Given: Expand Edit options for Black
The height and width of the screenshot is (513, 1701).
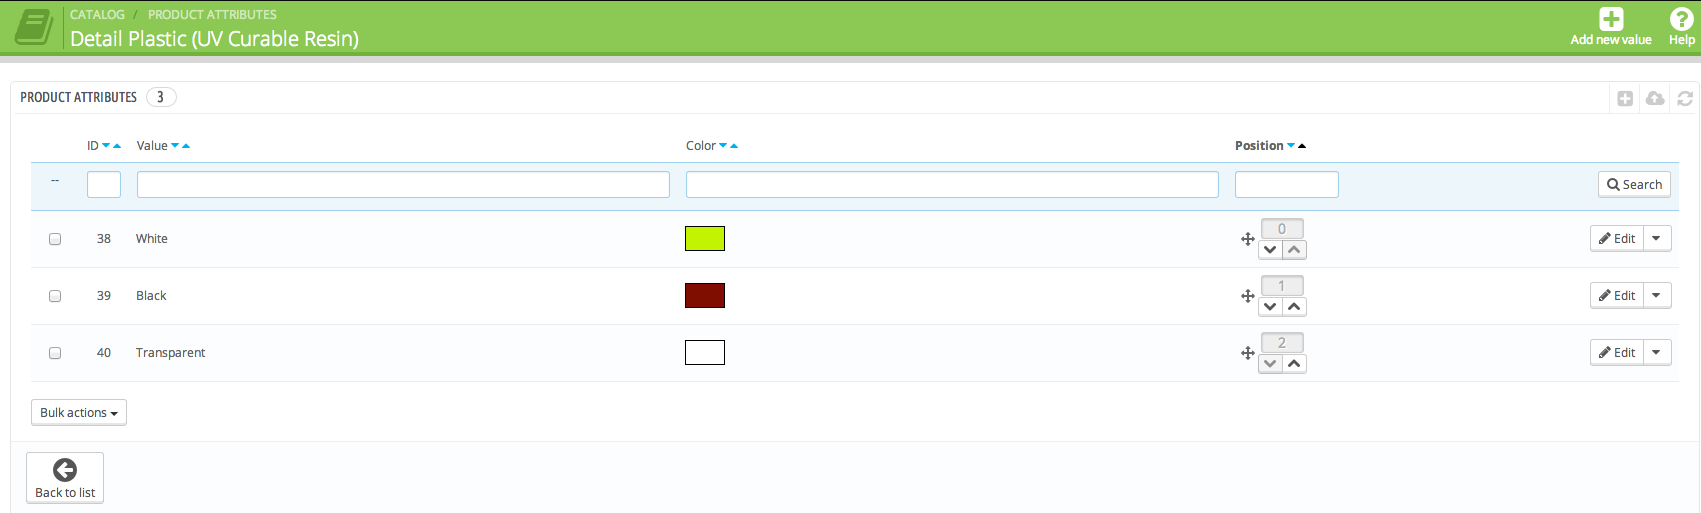Looking at the screenshot, I should point(1657,296).
